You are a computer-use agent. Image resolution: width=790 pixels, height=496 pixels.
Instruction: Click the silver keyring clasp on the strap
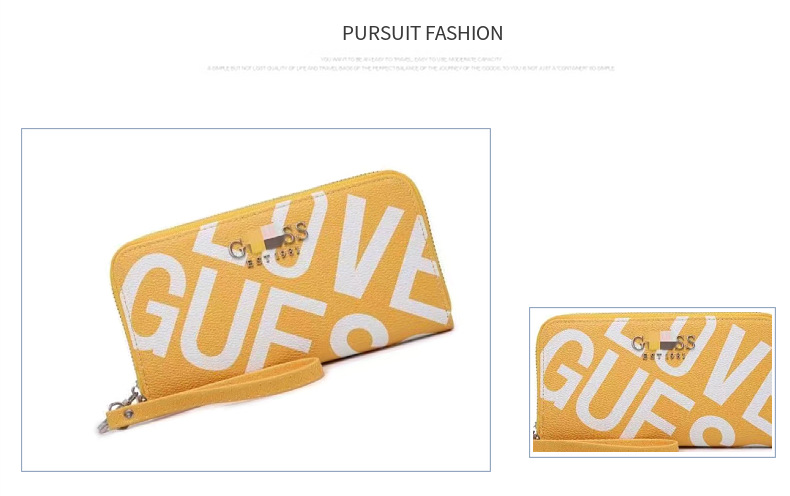pos(105,426)
